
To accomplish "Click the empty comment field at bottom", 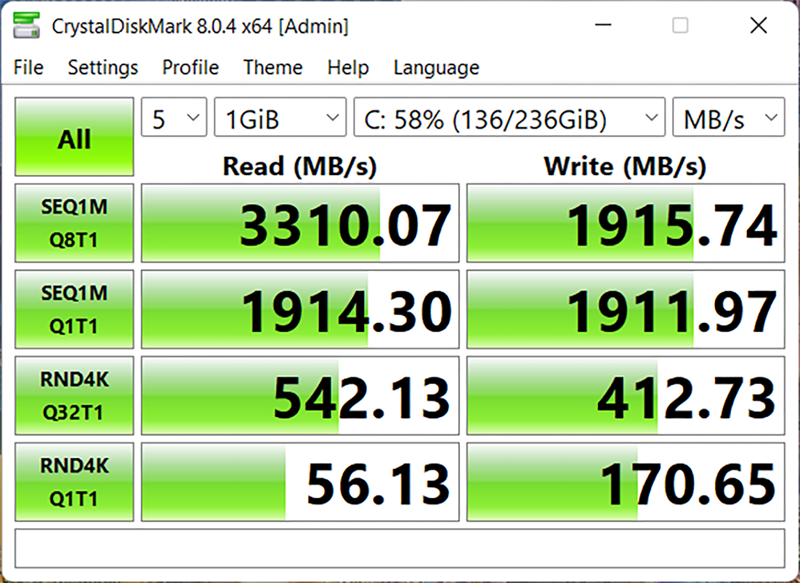I will (399, 548).
